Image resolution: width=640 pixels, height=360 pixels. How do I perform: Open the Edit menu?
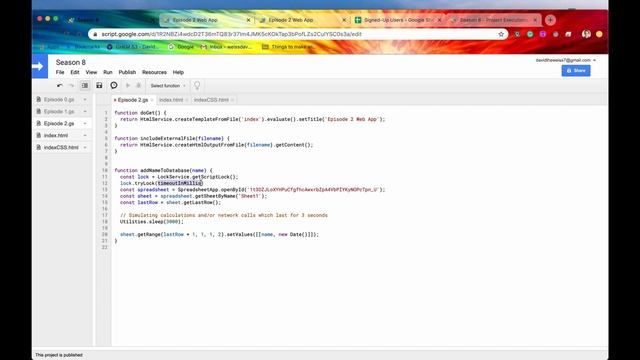(75, 72)
